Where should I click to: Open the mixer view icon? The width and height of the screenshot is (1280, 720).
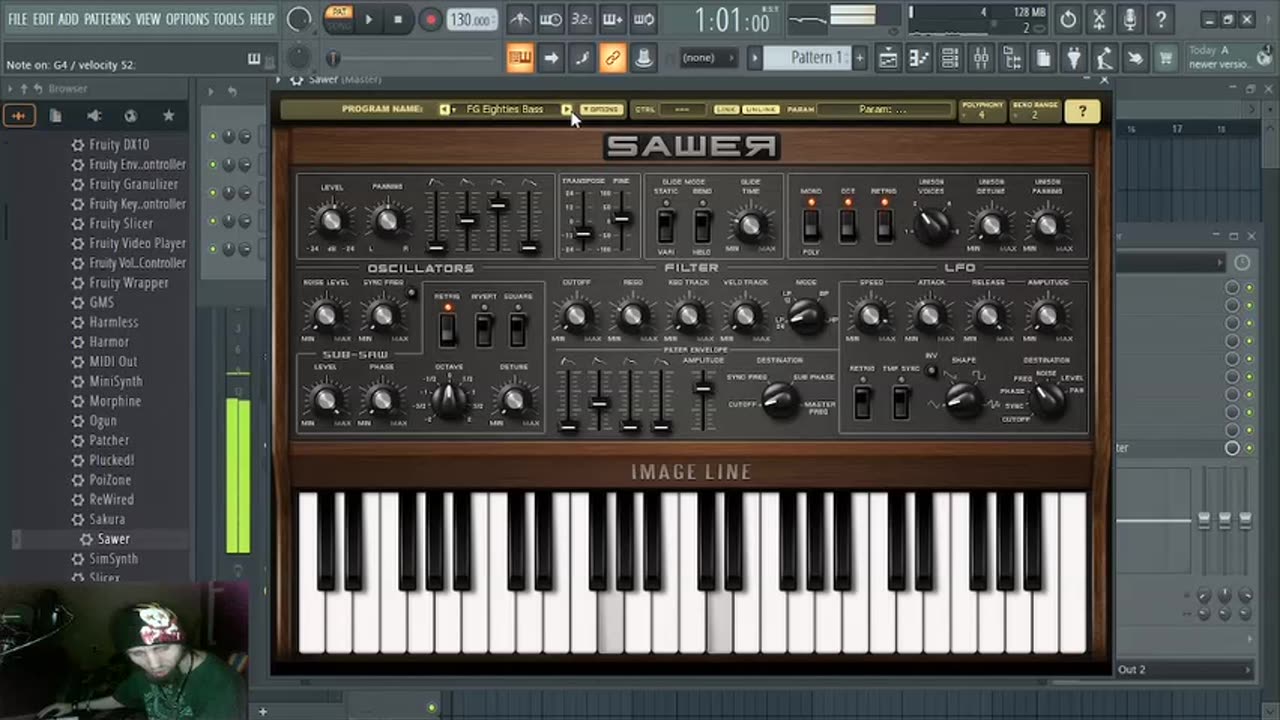(981, 59)
